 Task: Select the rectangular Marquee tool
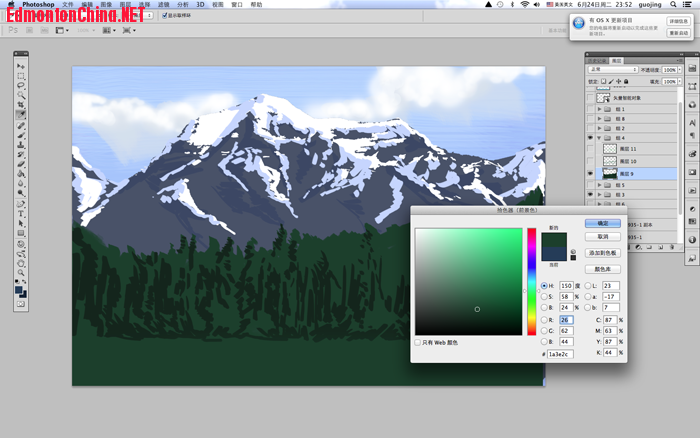tap(21, 76)
